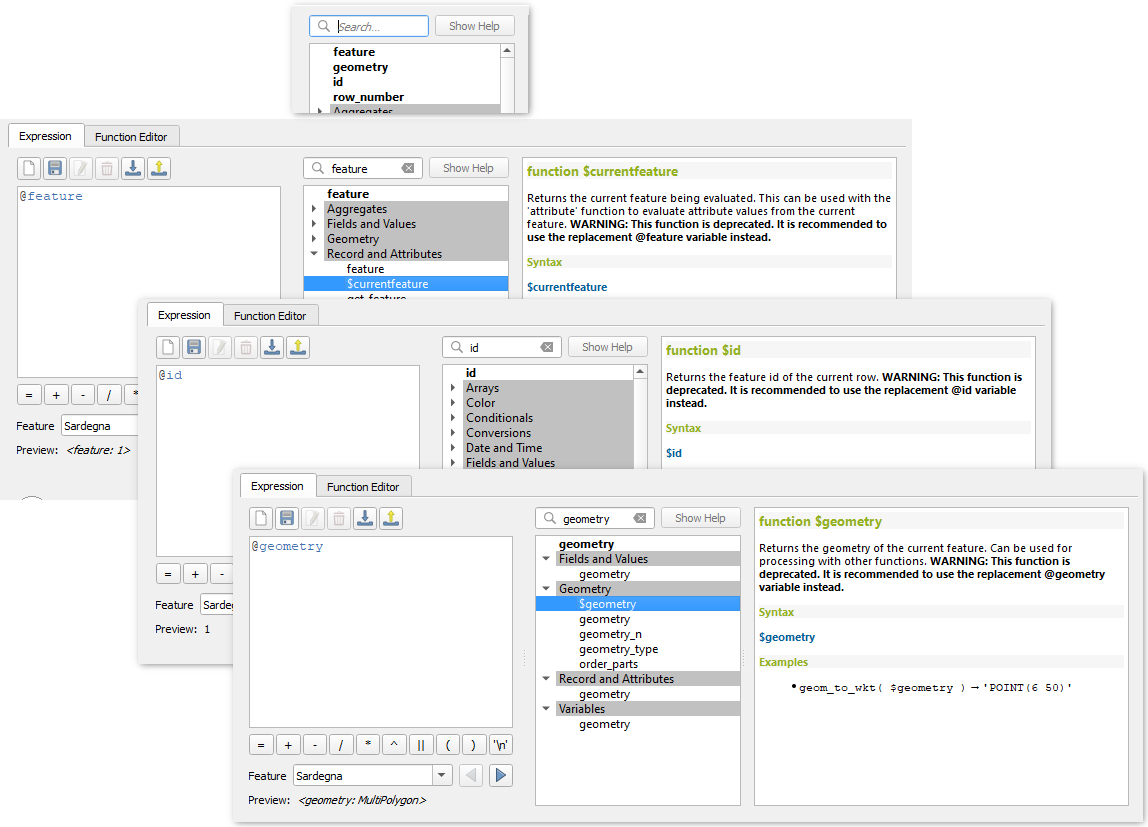Open the Feature dropdown showing Sardegna
Viewport: 1148px width, 827px height.
pyautogui.click(x=442, y=775)
